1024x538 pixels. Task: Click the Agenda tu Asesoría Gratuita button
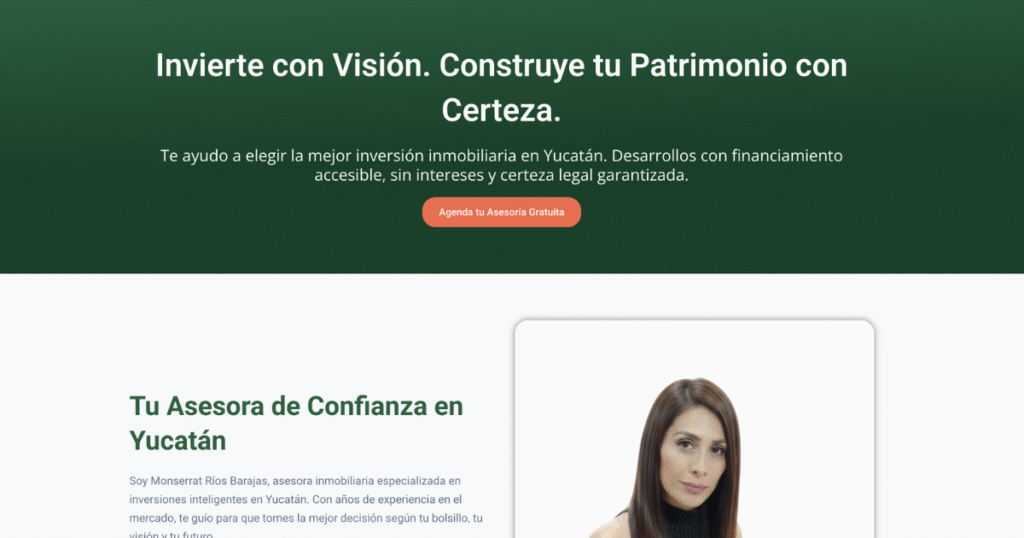(501, 212)
